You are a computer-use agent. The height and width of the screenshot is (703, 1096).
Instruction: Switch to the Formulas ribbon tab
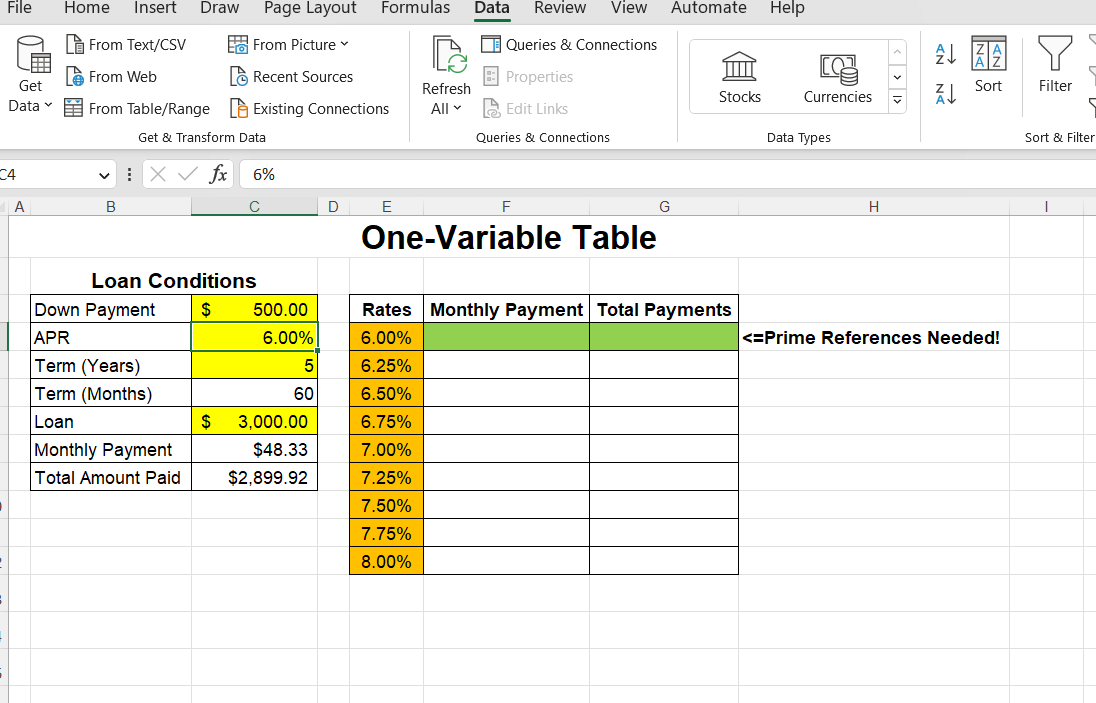click(x=415, y=8)
